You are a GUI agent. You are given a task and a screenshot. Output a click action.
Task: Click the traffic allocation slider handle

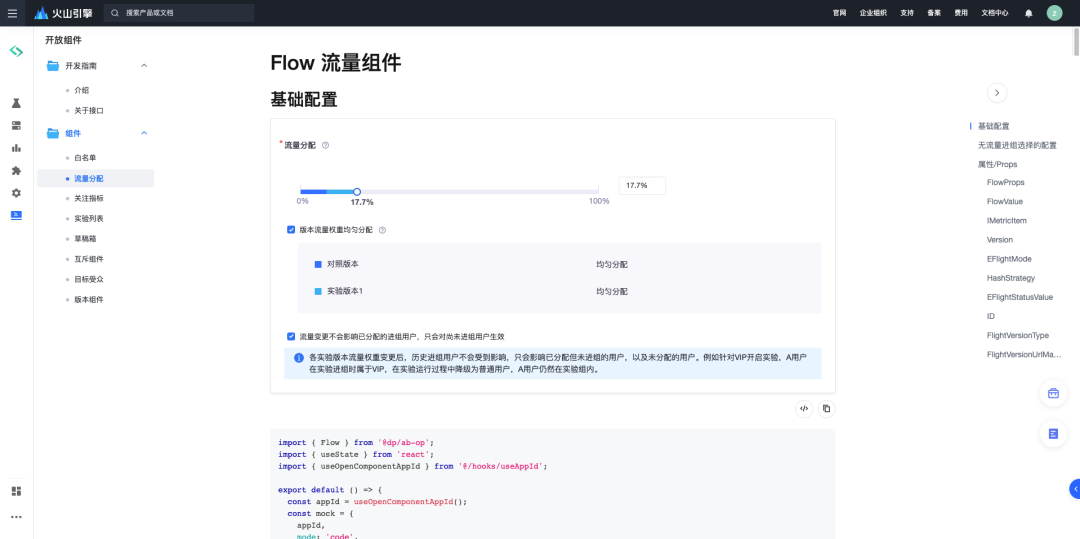tap(357, 191)
